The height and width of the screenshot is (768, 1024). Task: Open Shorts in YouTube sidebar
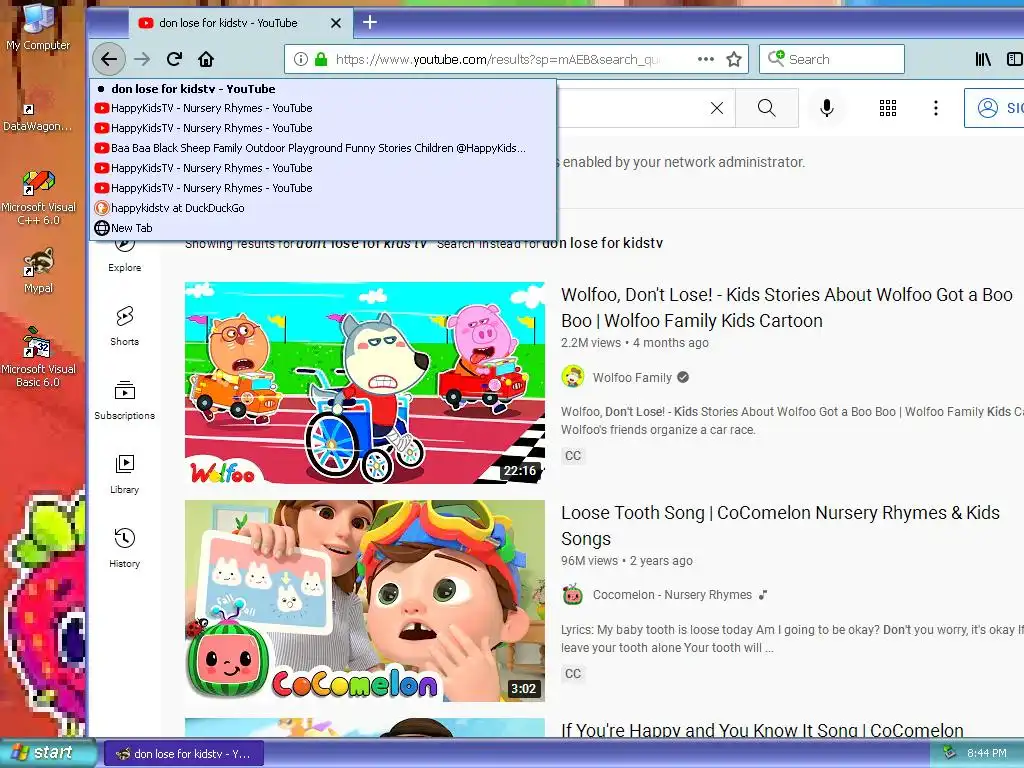click(124, 326)
